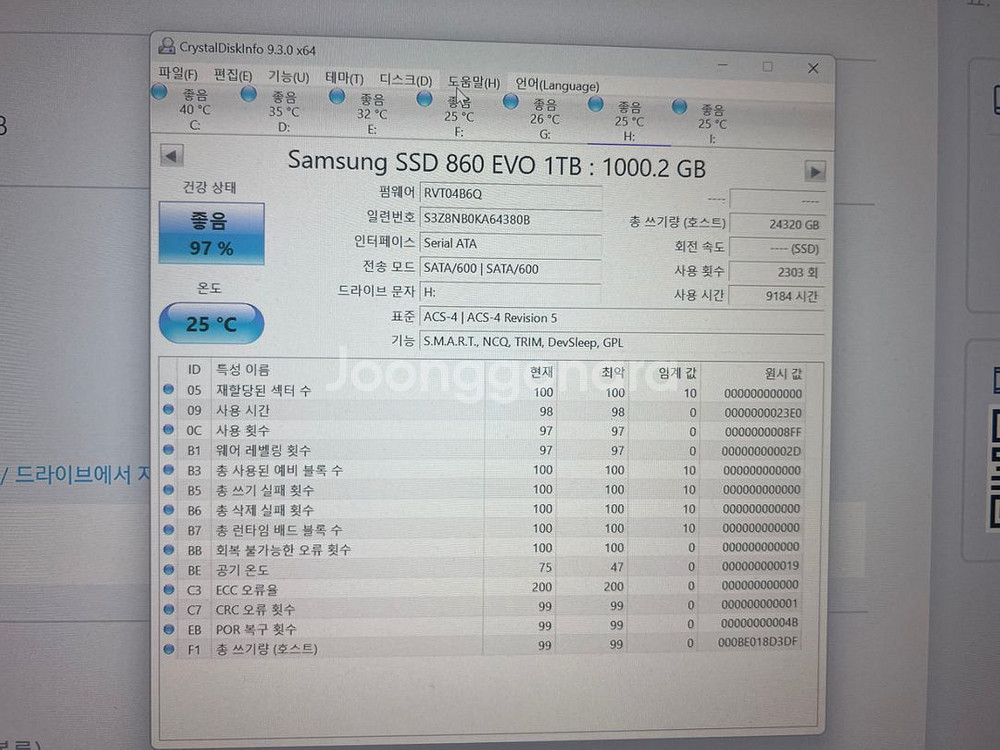
Task: Select drive E: status icon at 32 °C
Action: tap(337, 97)
